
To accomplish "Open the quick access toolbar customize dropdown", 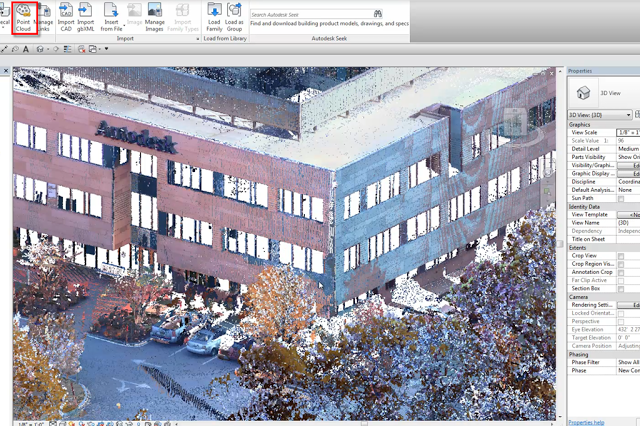I will [x=107, y=49].
